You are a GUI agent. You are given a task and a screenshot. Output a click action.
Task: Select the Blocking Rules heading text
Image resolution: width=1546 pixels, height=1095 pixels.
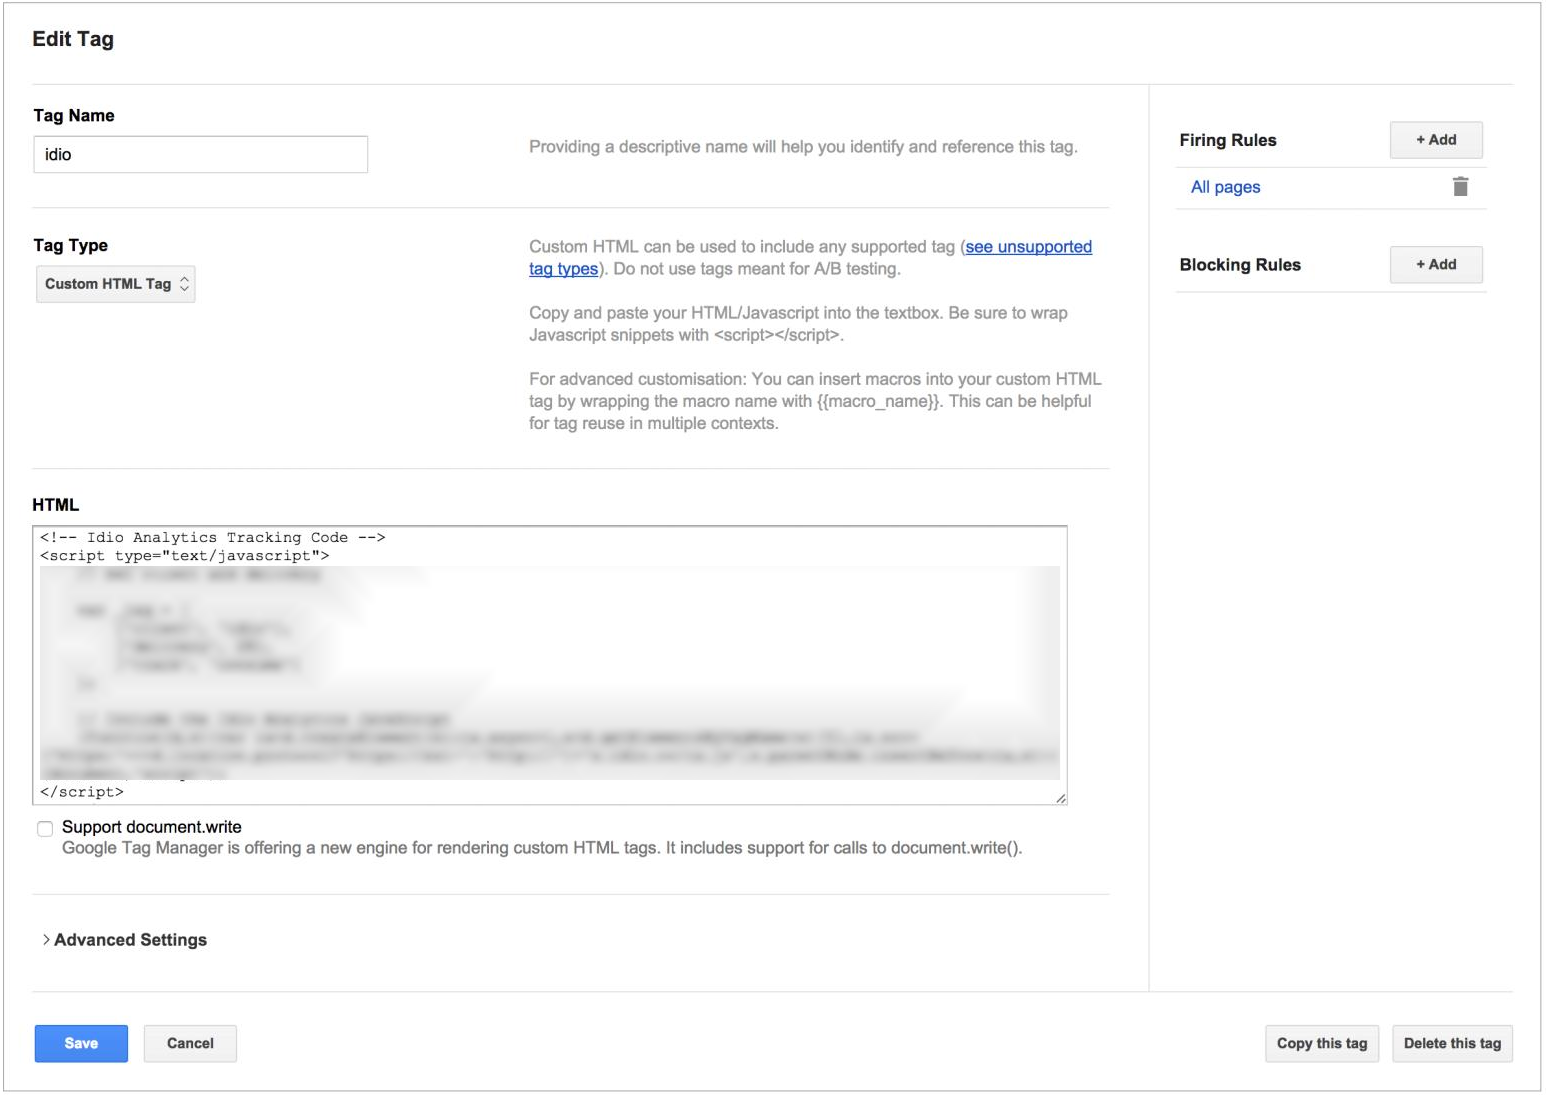click(x=1240, y=265)
